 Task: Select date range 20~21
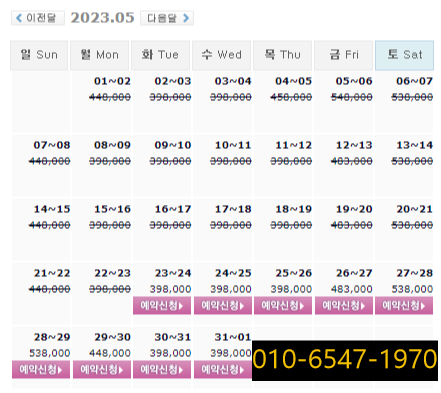tap(414, 209)
